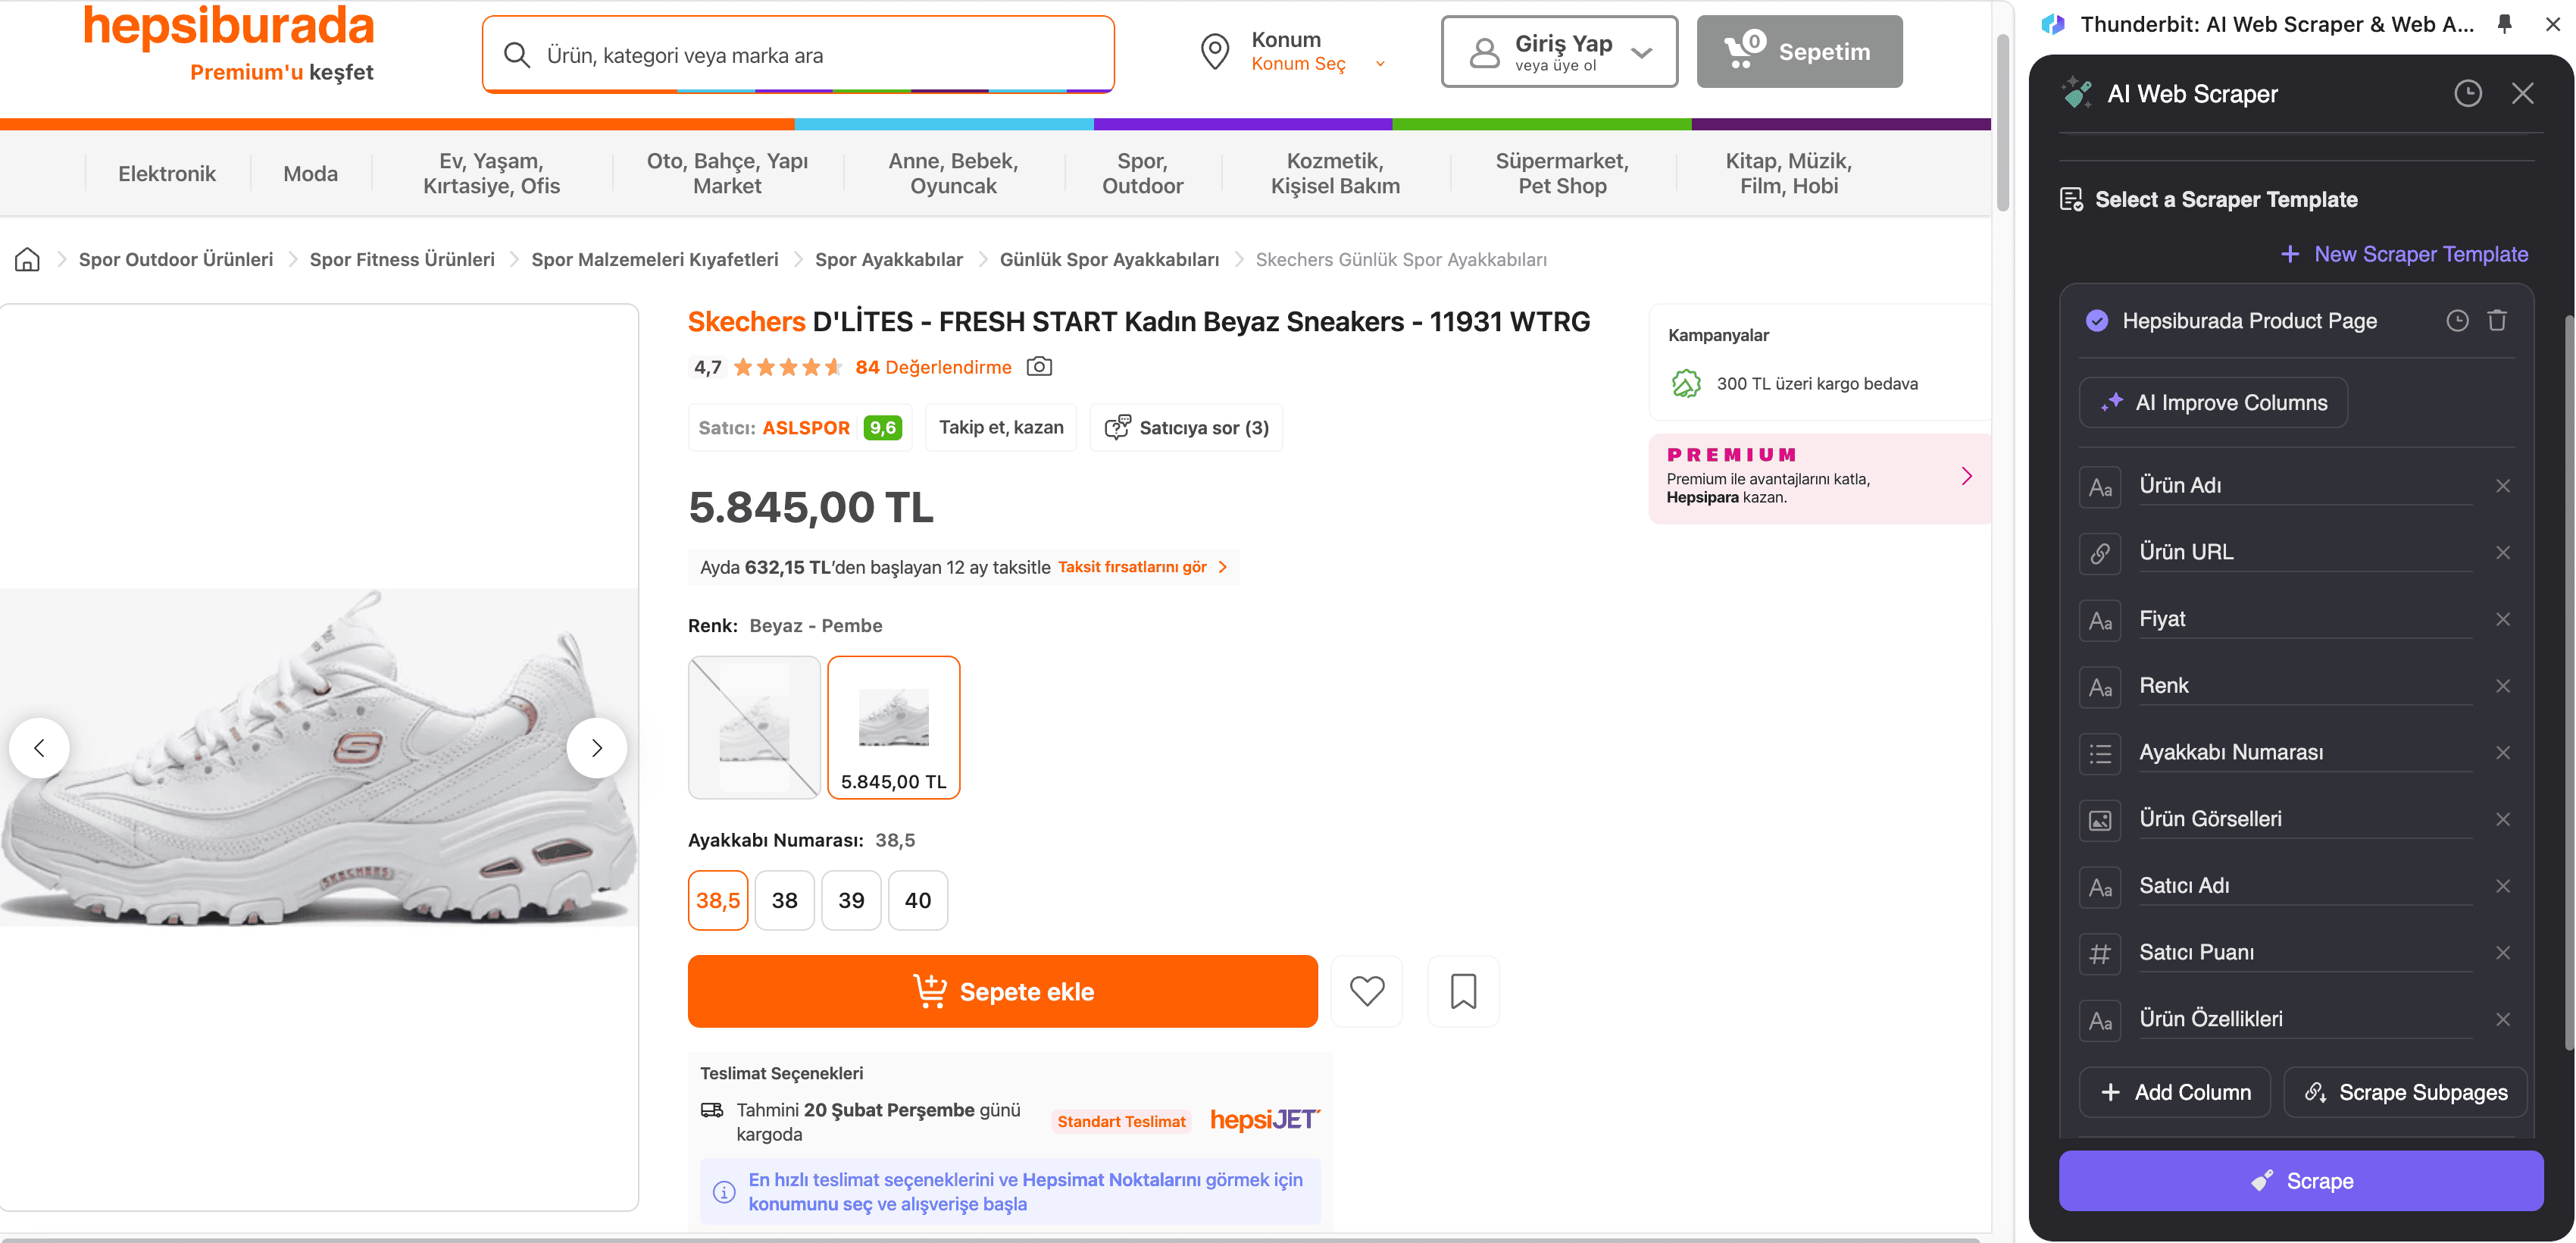The image size is (2576, 1243).
Task: Select shoe size 39
Action: pyautogui.click(x=851, y=900)
